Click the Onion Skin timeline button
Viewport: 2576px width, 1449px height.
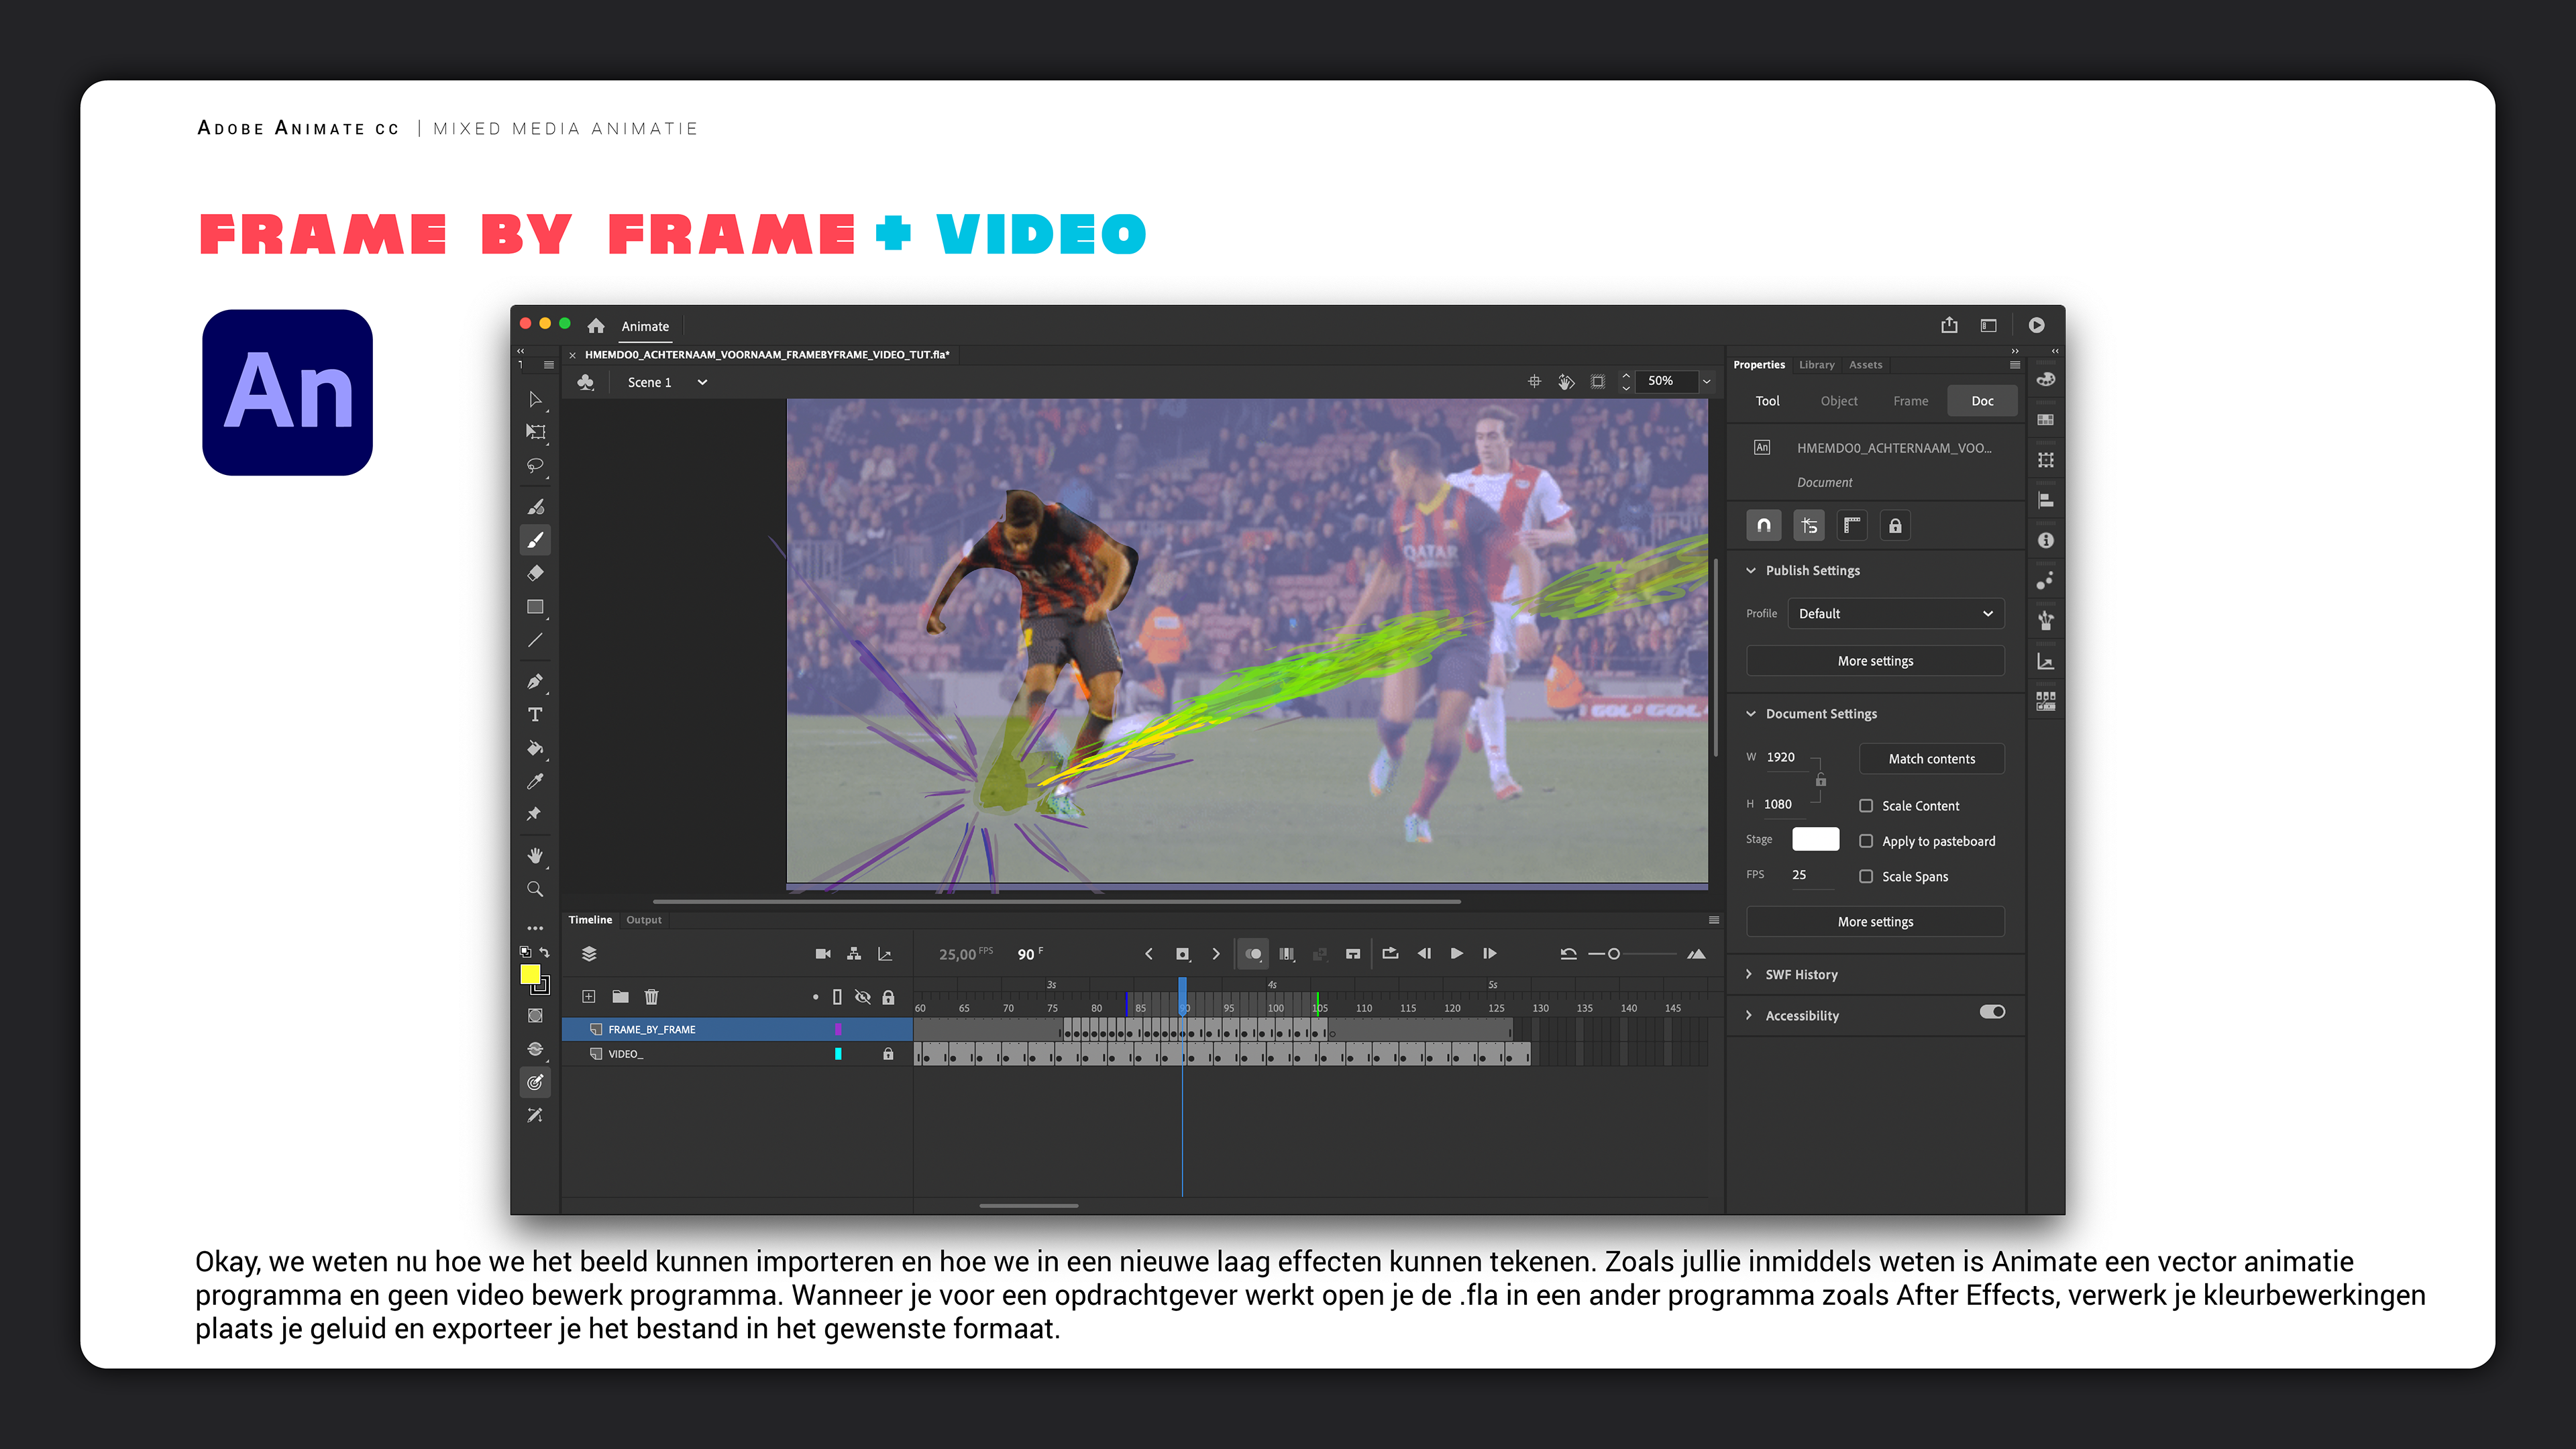pos(1253,954)
